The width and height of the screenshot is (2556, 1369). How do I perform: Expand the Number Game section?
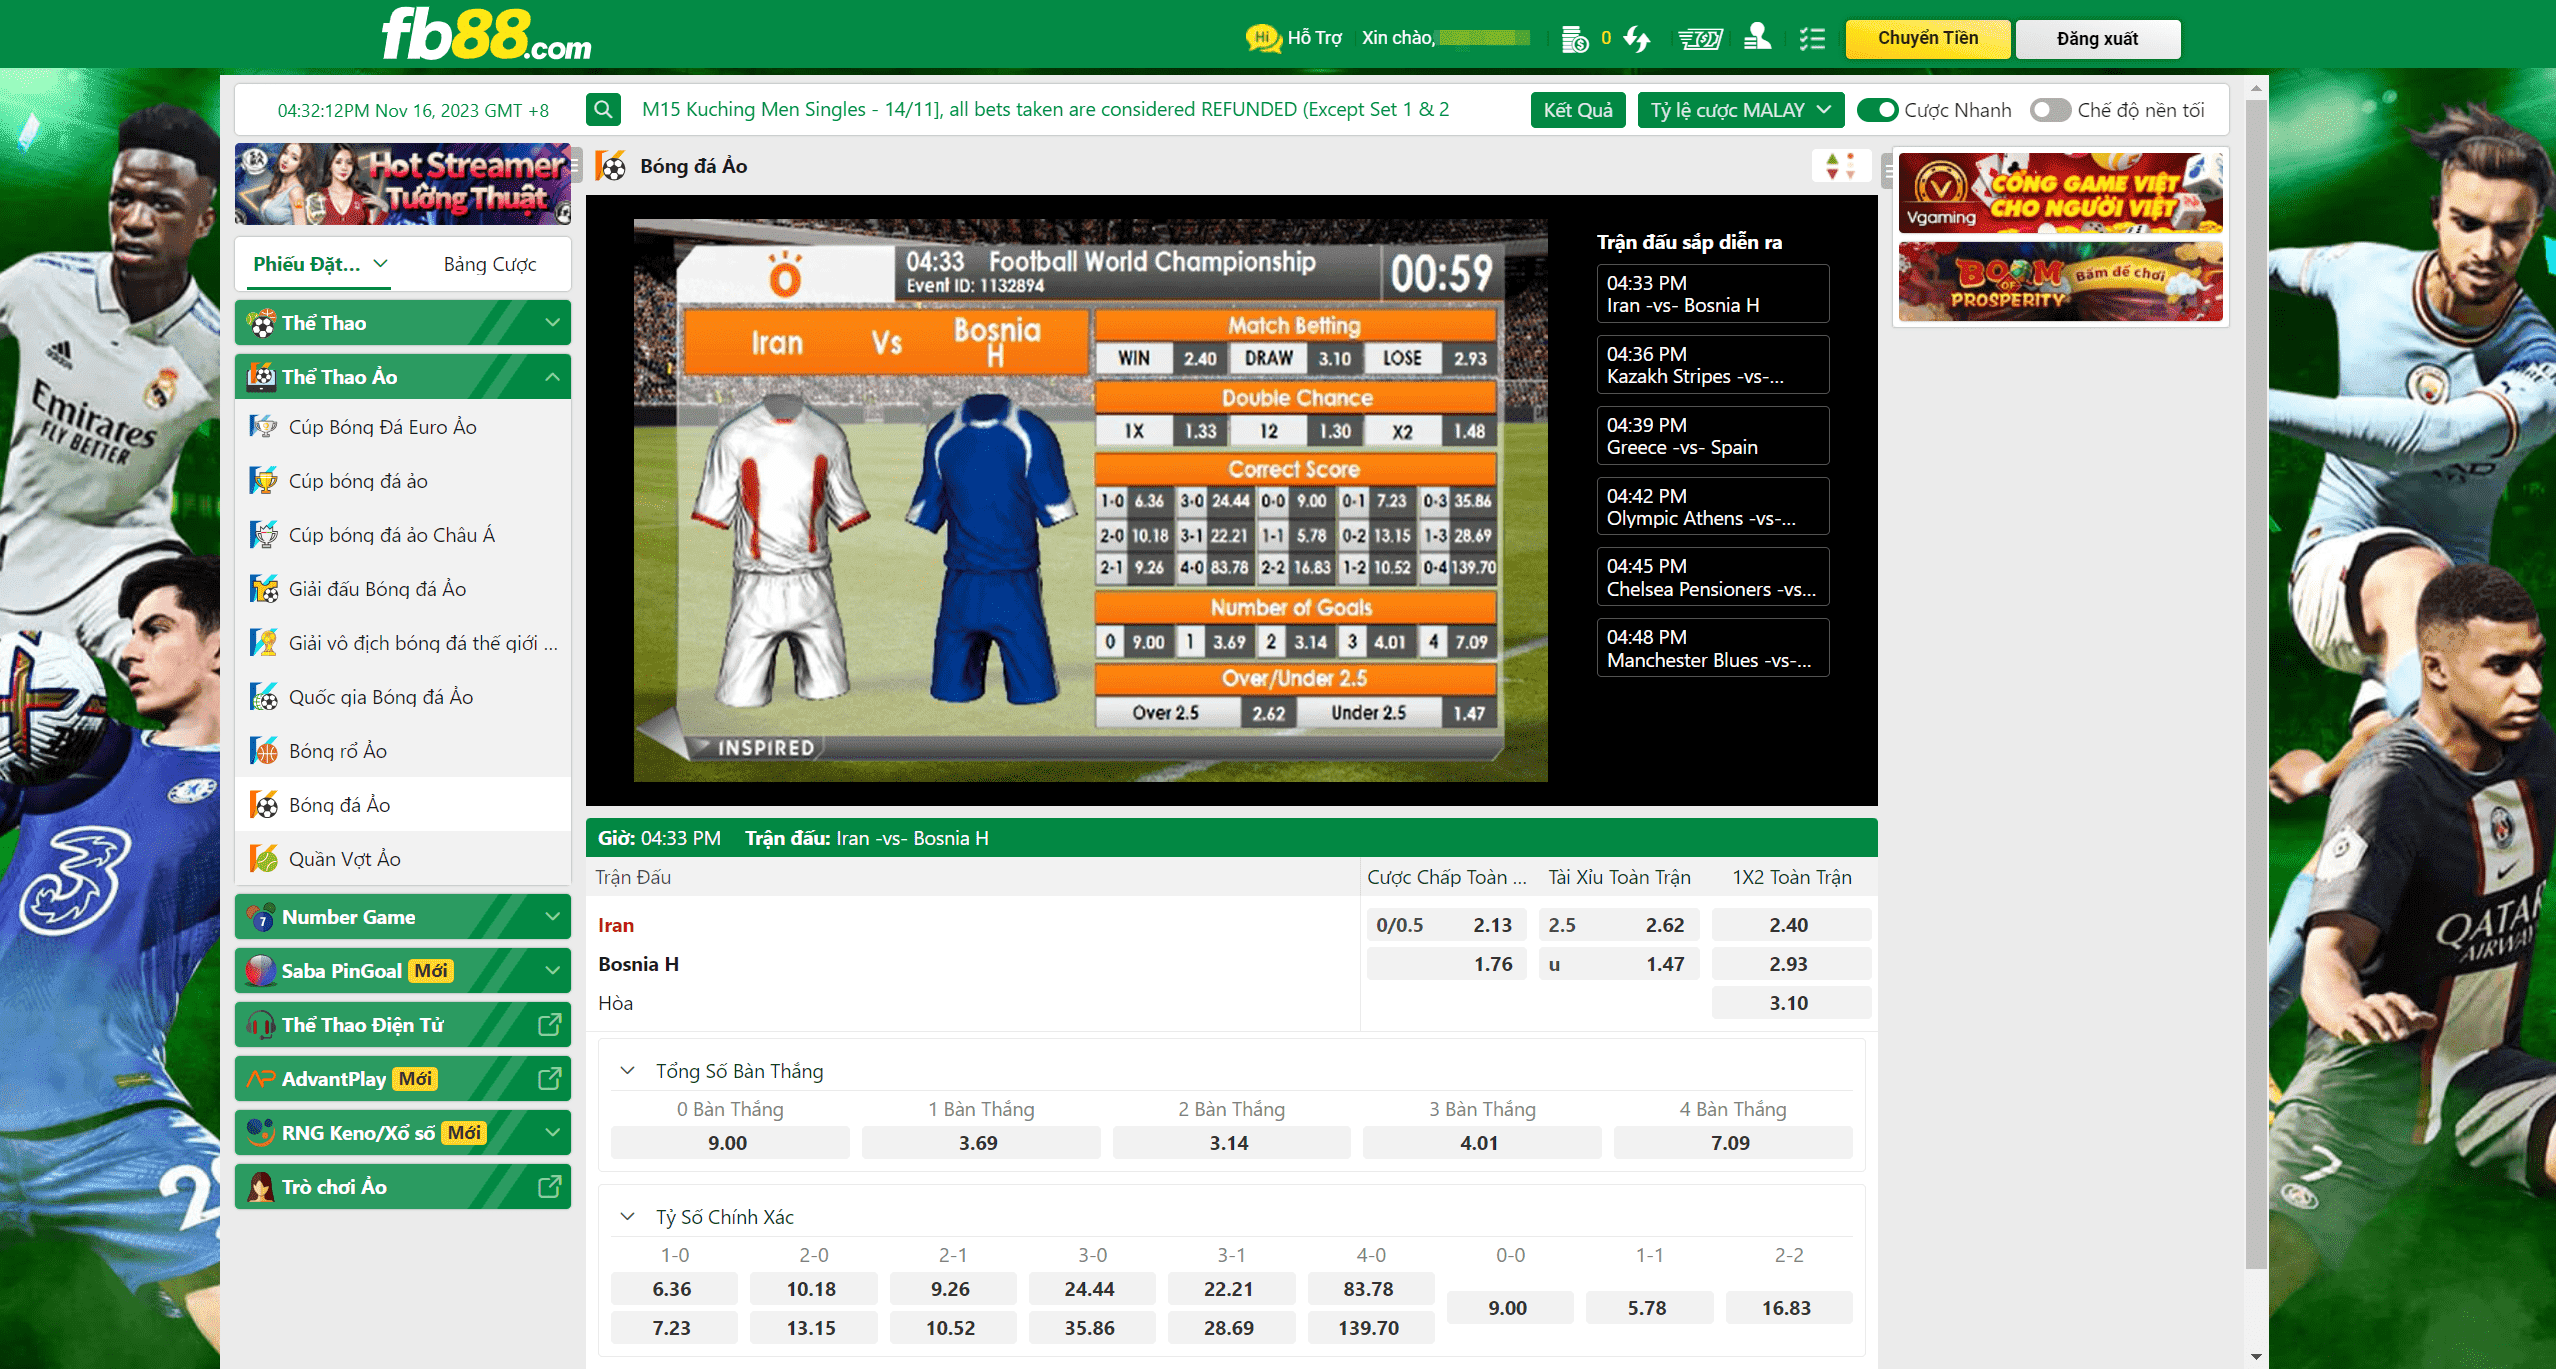tap(552, 917)
